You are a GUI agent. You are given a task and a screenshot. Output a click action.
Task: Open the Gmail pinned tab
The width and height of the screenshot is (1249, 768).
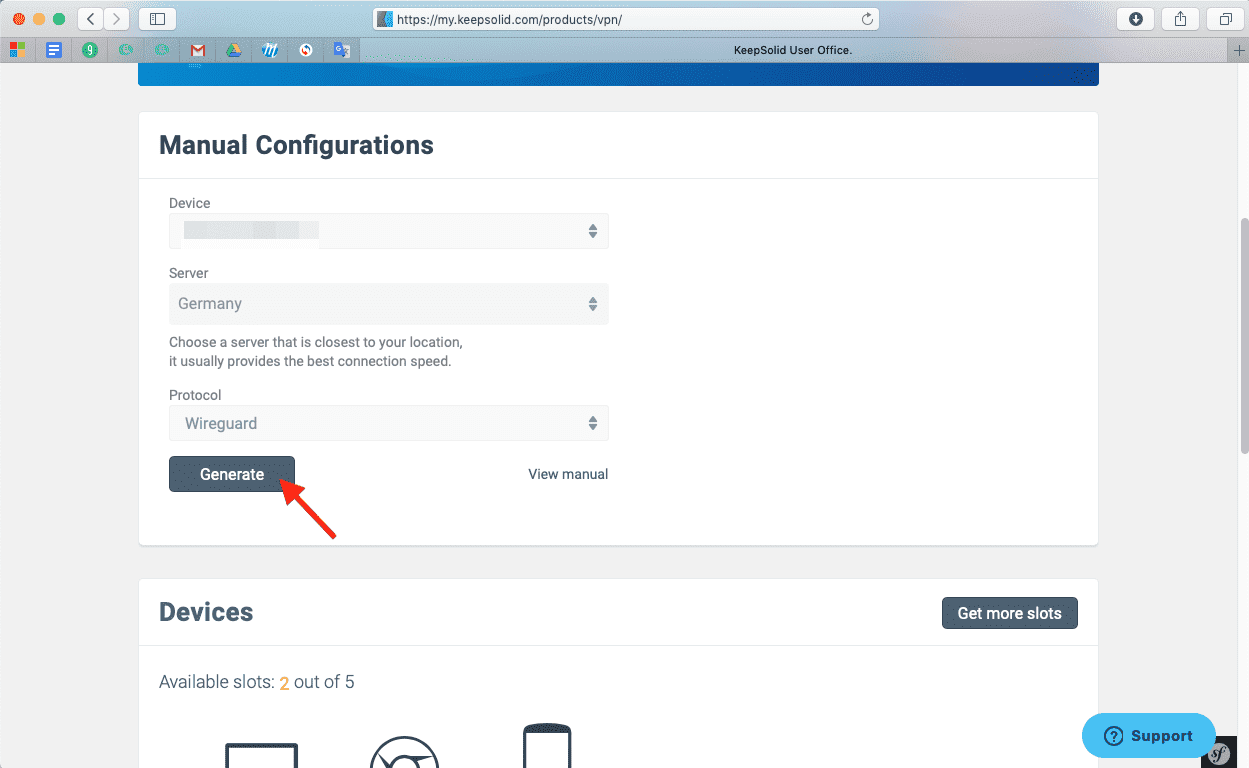point(198,50)
